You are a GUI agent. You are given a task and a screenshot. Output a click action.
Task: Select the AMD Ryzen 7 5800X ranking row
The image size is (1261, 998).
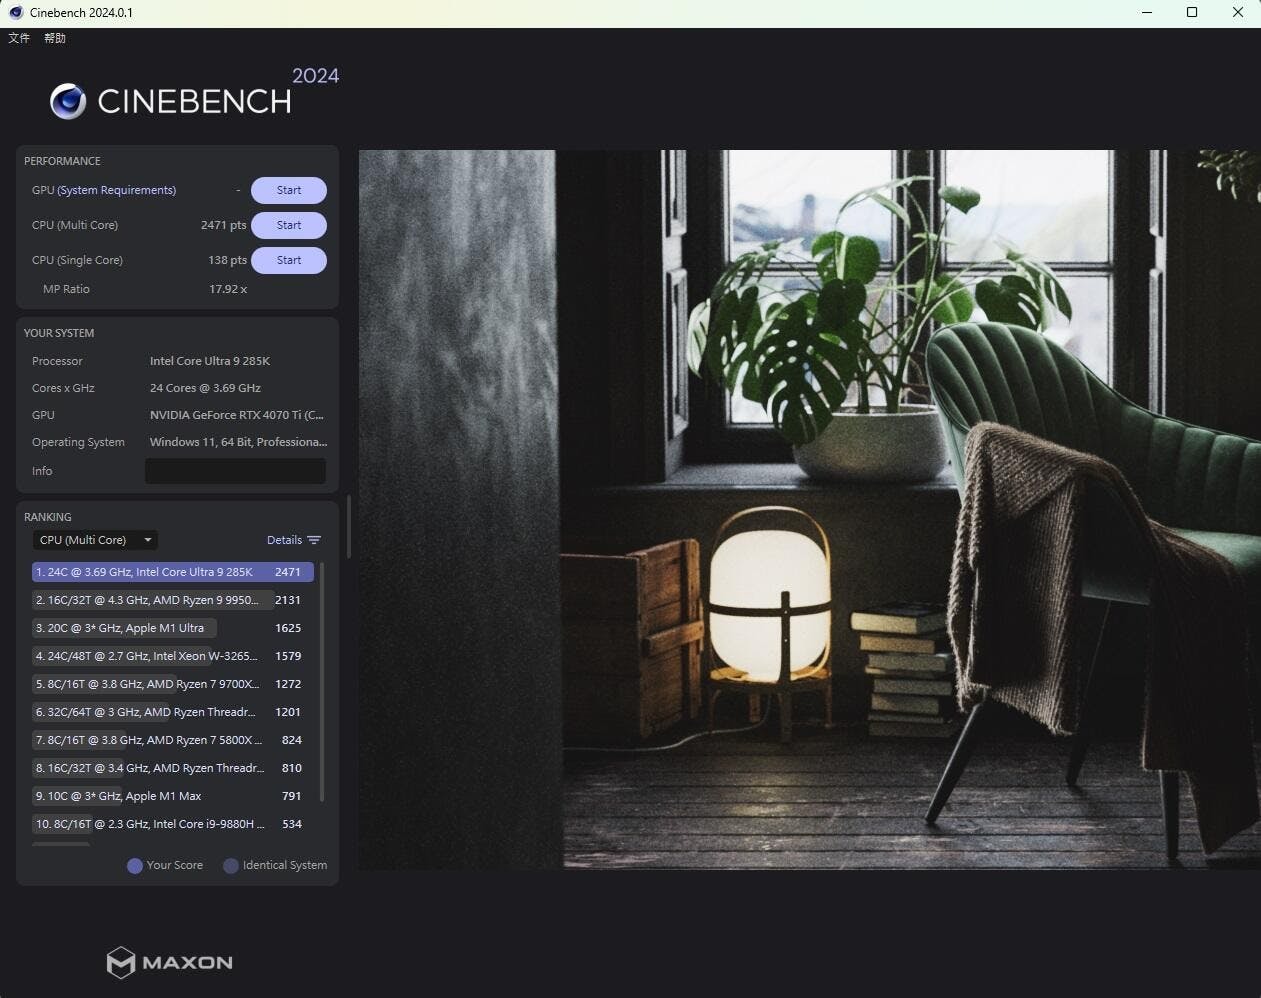point(173,740)
